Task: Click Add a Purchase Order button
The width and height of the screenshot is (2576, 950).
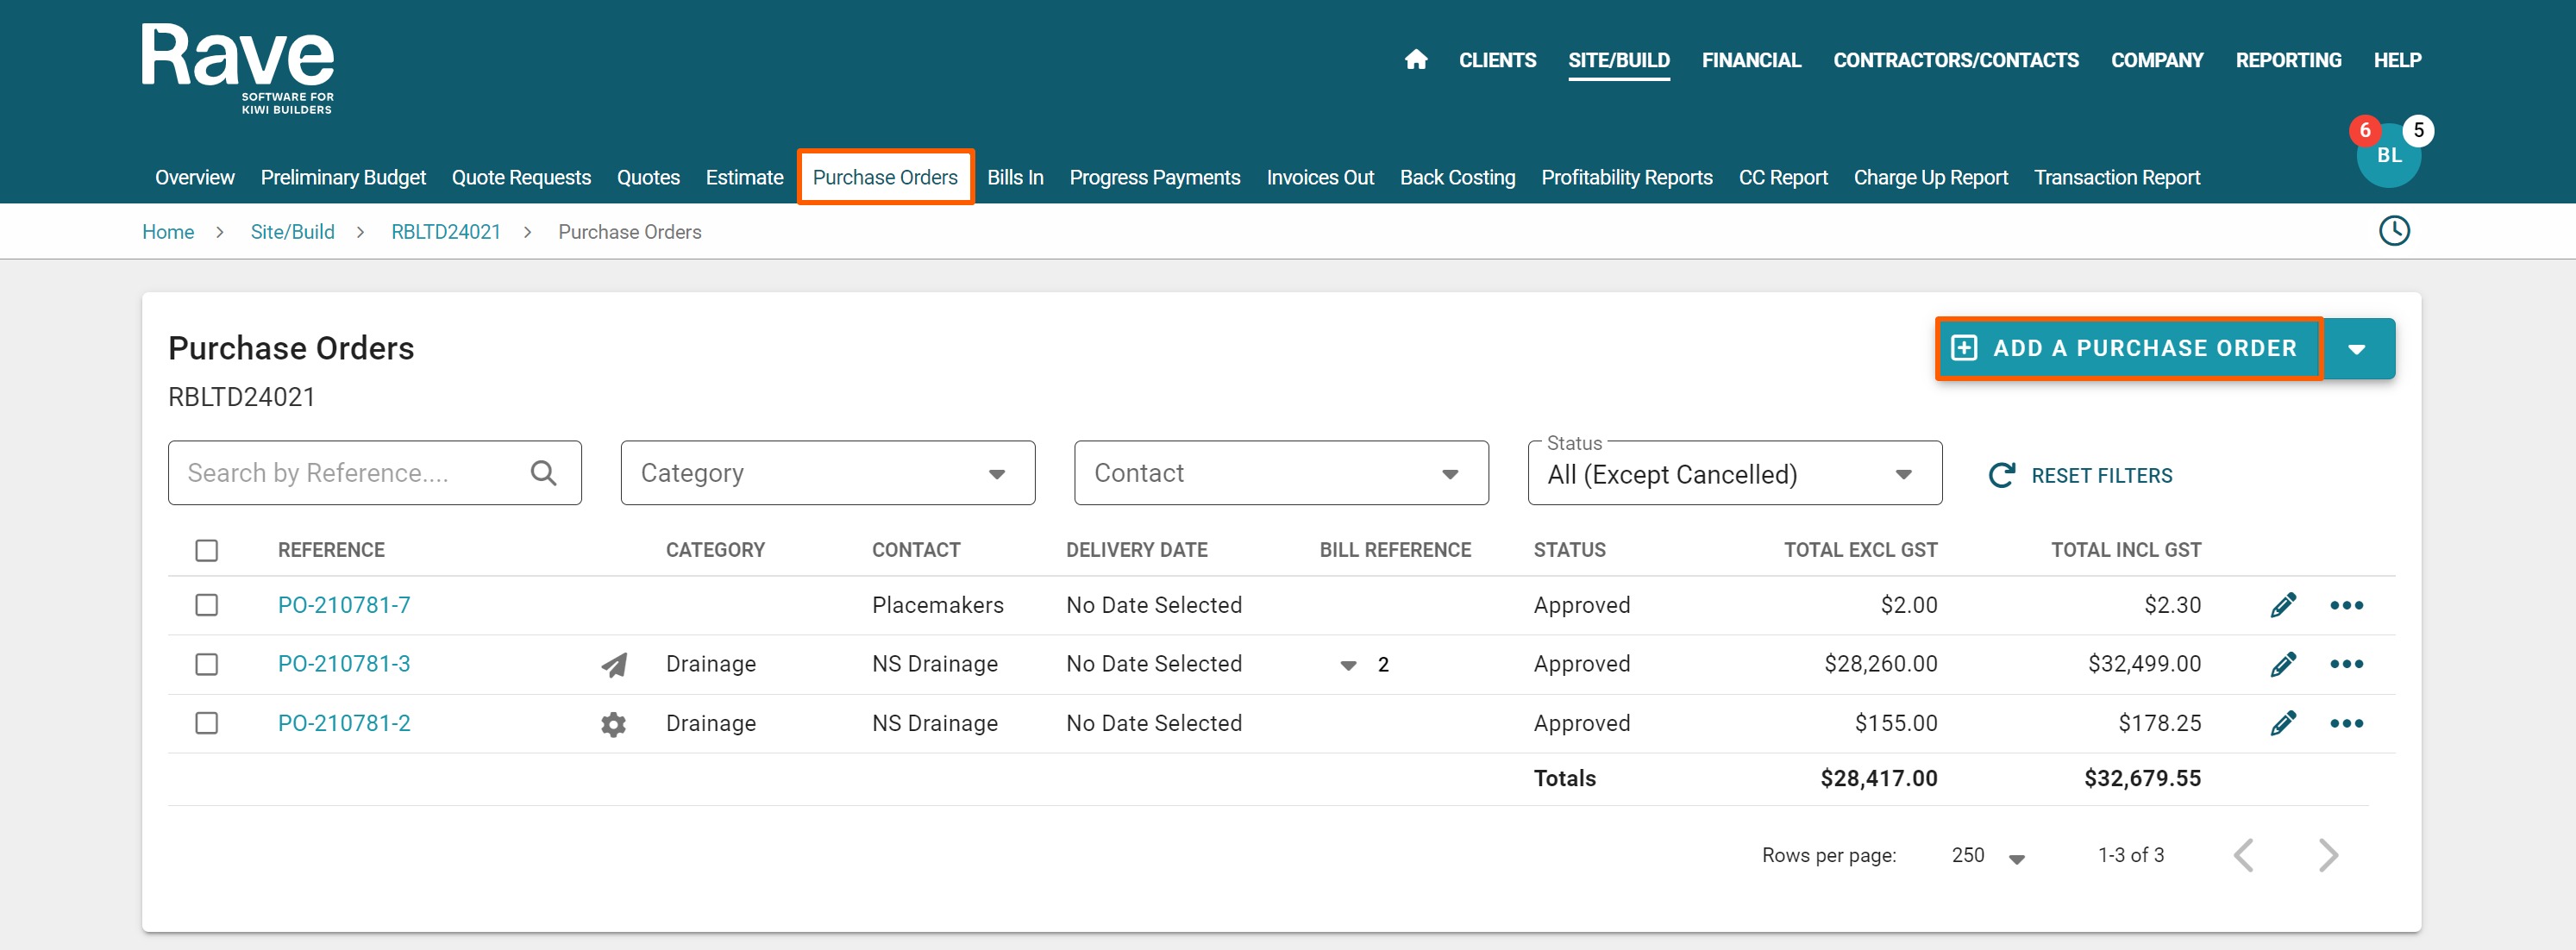Action: (2127, 348)
